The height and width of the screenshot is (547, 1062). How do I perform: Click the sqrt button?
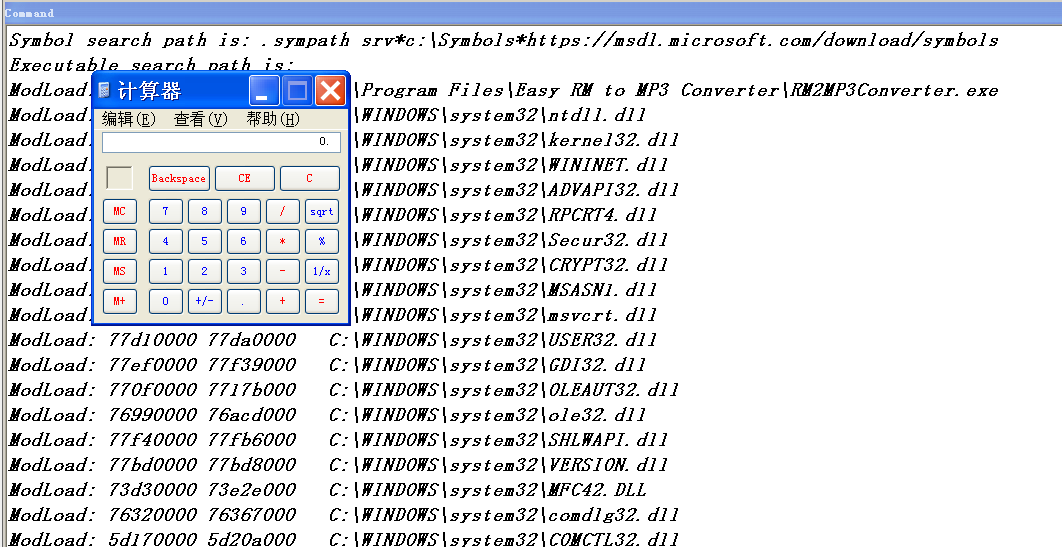322,211
